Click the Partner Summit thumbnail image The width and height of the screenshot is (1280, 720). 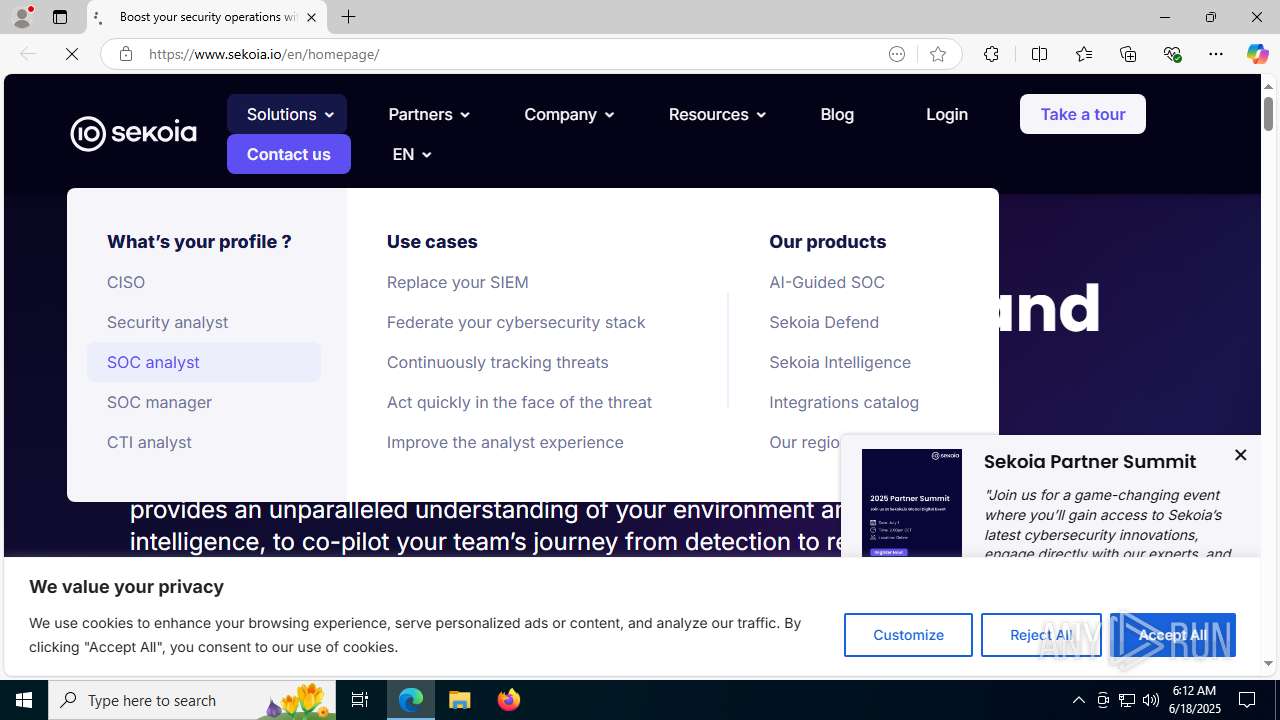(912, 503)
